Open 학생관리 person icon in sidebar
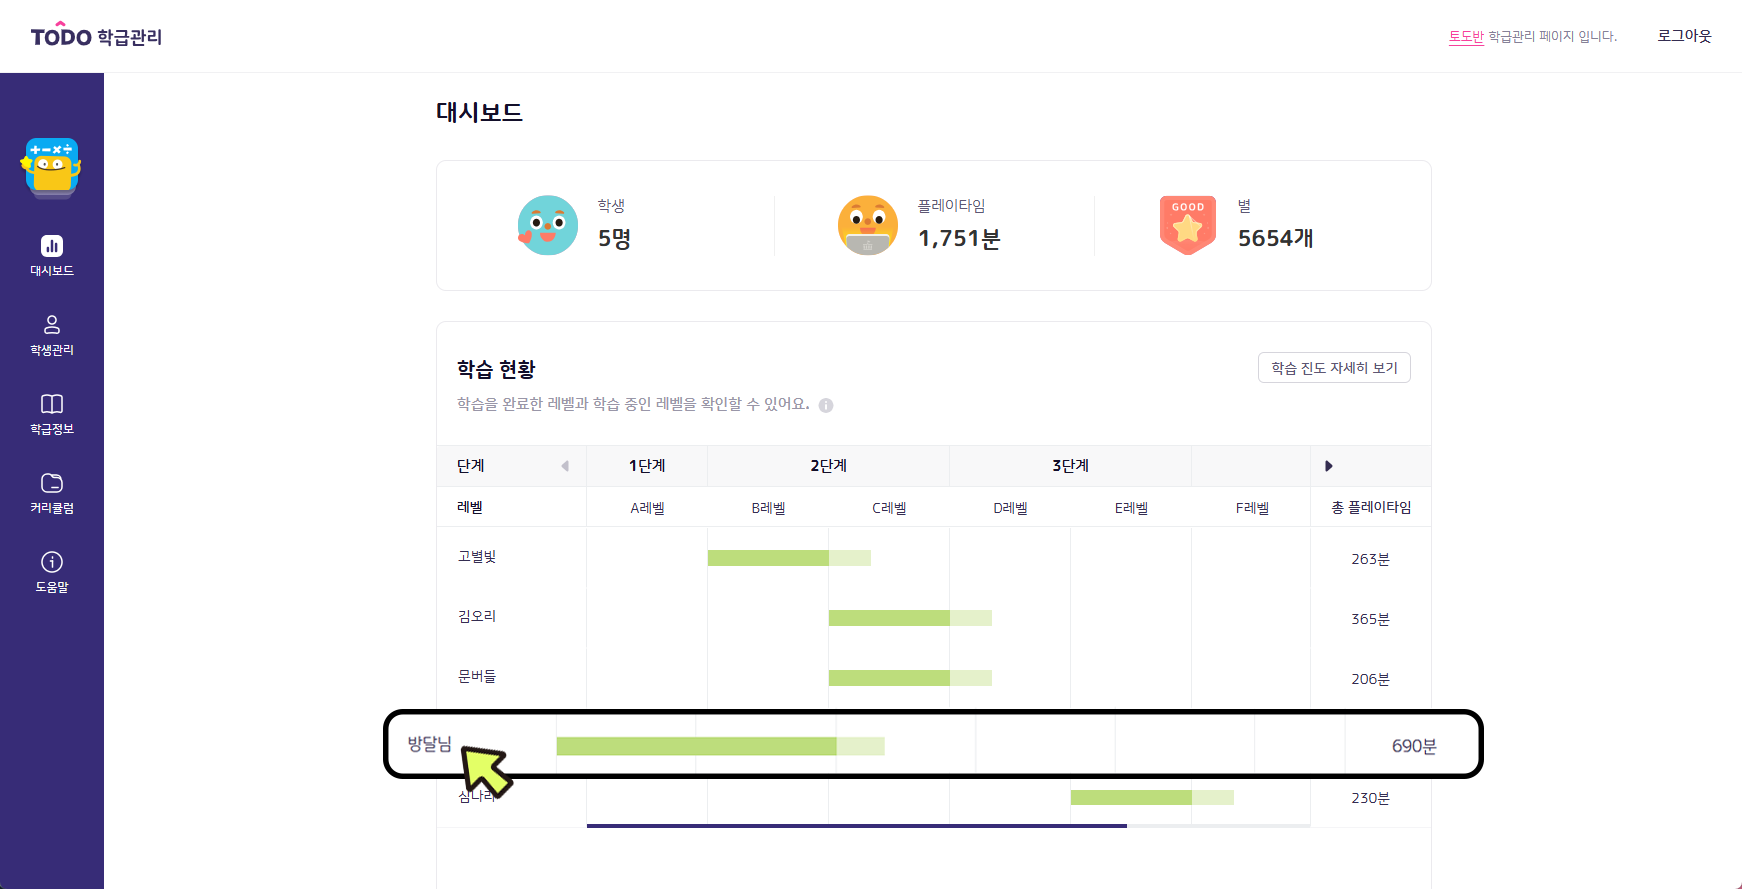Image resolution: width=1742 pixels, height=889 pixels. pyautogui.click(x=52, y=325)
